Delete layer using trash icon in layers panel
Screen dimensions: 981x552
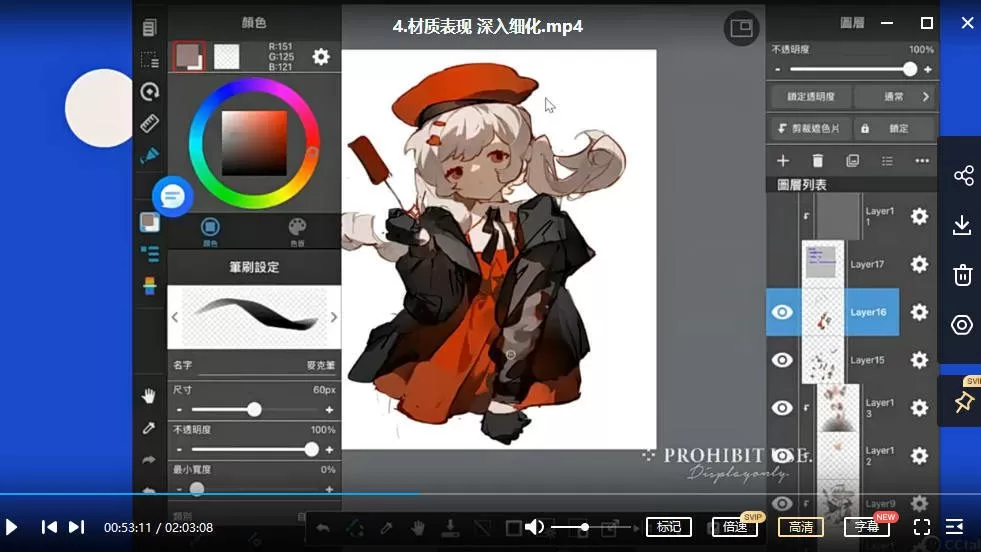point(818,161)
